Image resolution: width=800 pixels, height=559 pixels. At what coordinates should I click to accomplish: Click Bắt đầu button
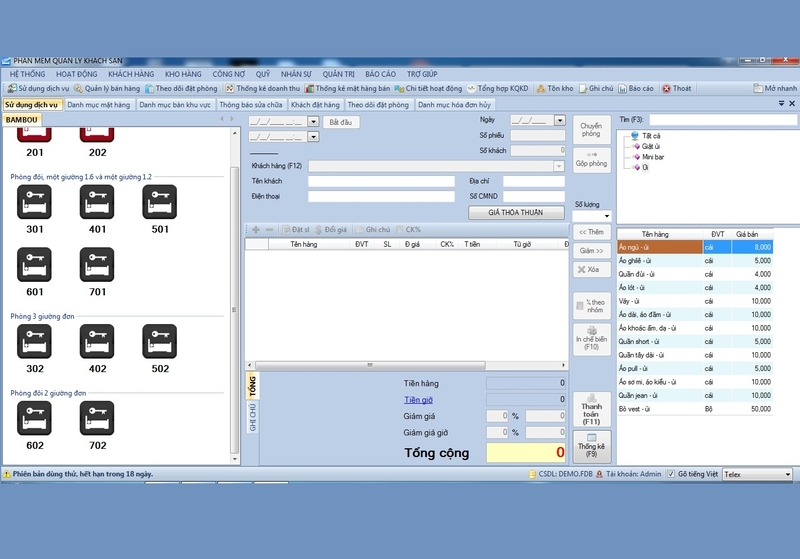point(340,122)
